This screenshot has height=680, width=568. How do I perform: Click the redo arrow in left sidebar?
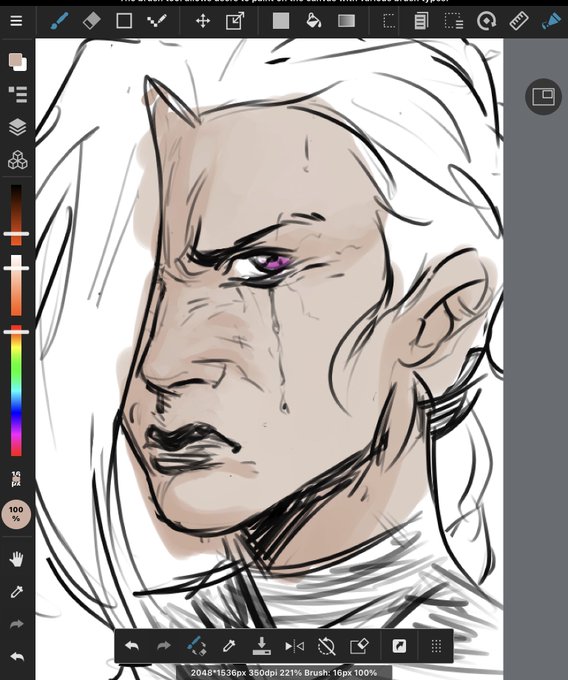[x=16, y=624]
